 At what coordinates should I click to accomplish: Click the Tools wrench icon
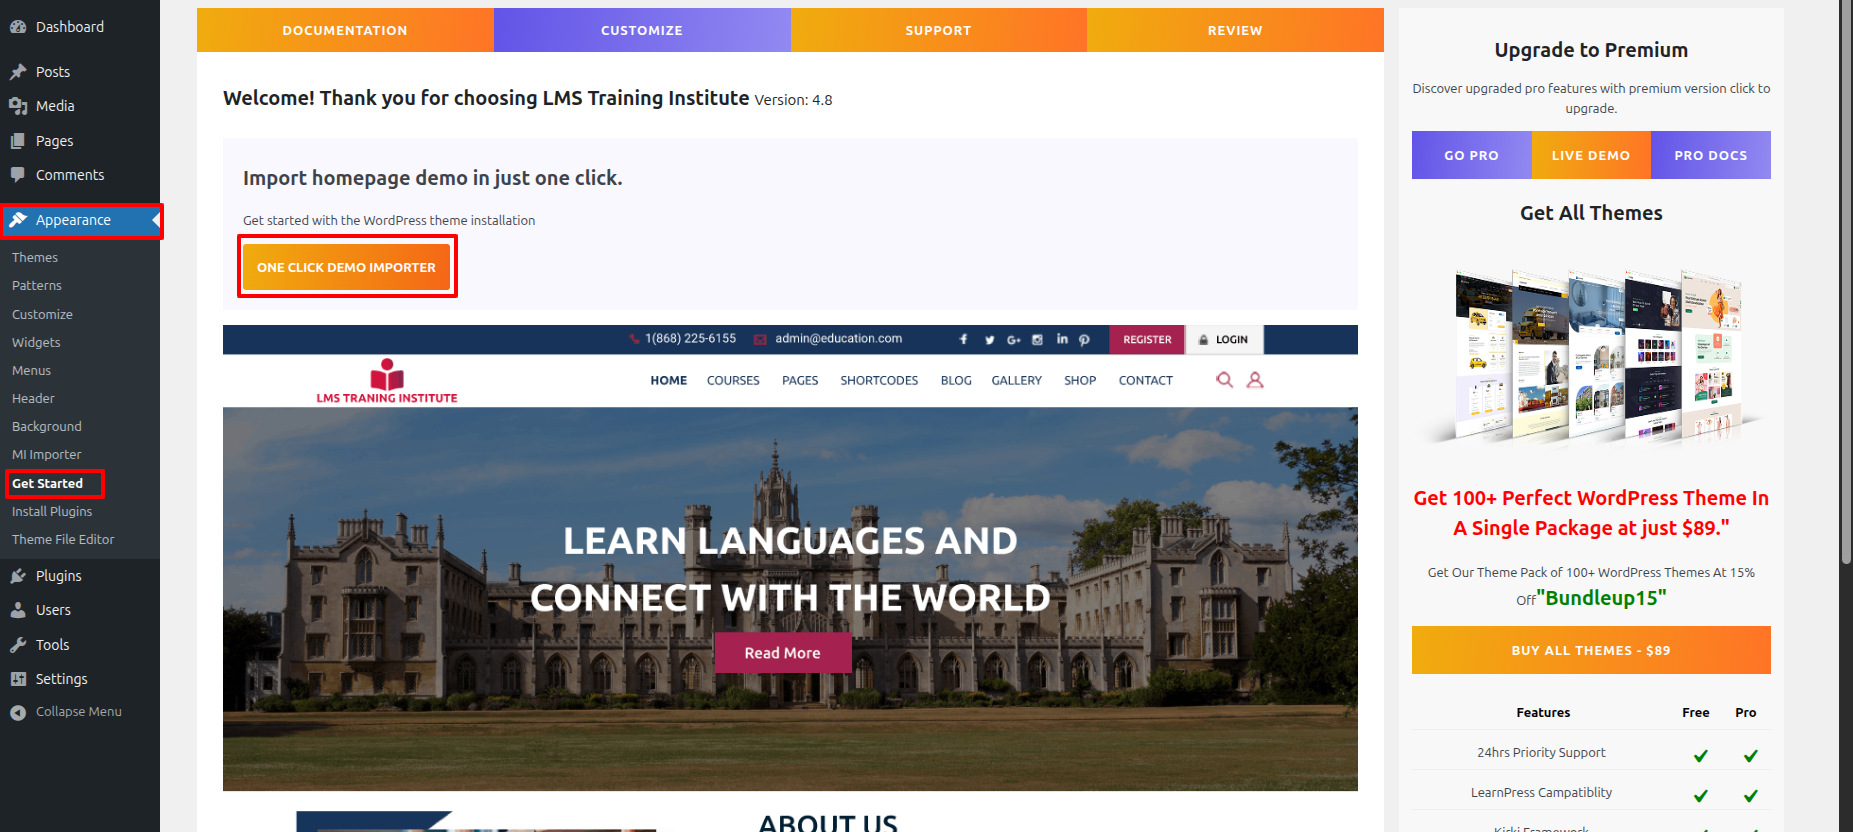[18, 645]
